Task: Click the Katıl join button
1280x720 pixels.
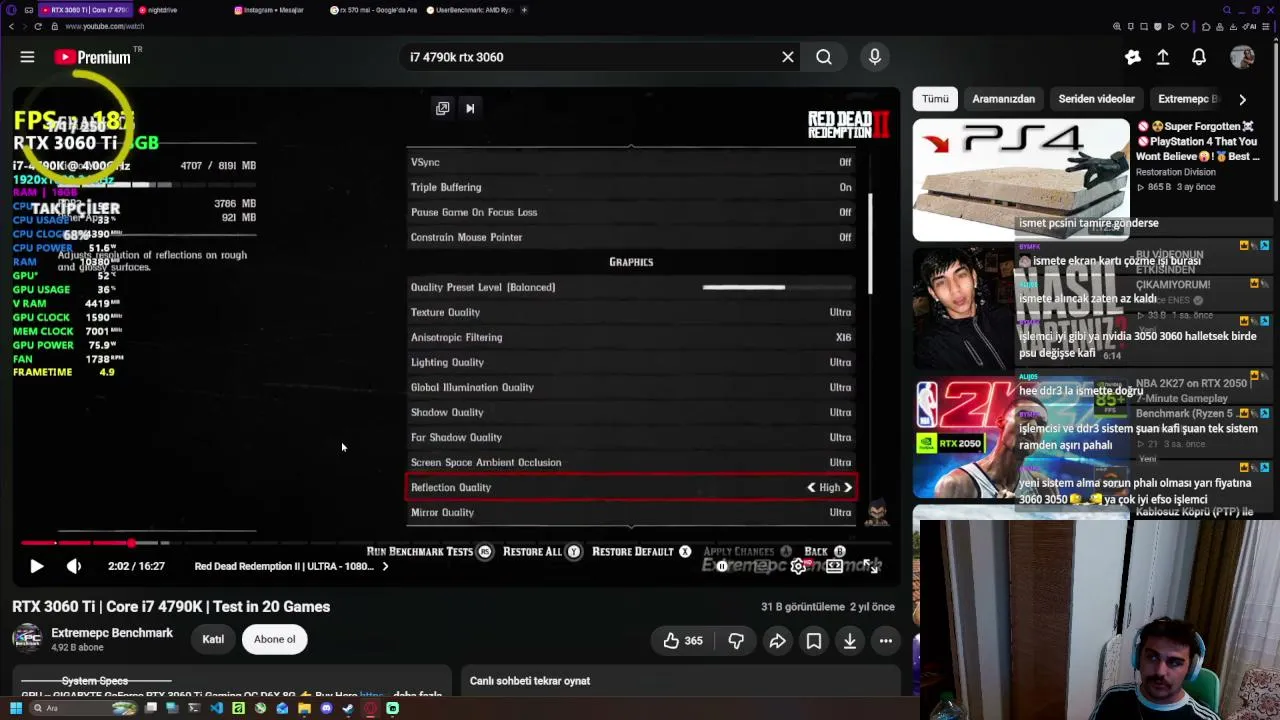Action: (x=213, y=639)
